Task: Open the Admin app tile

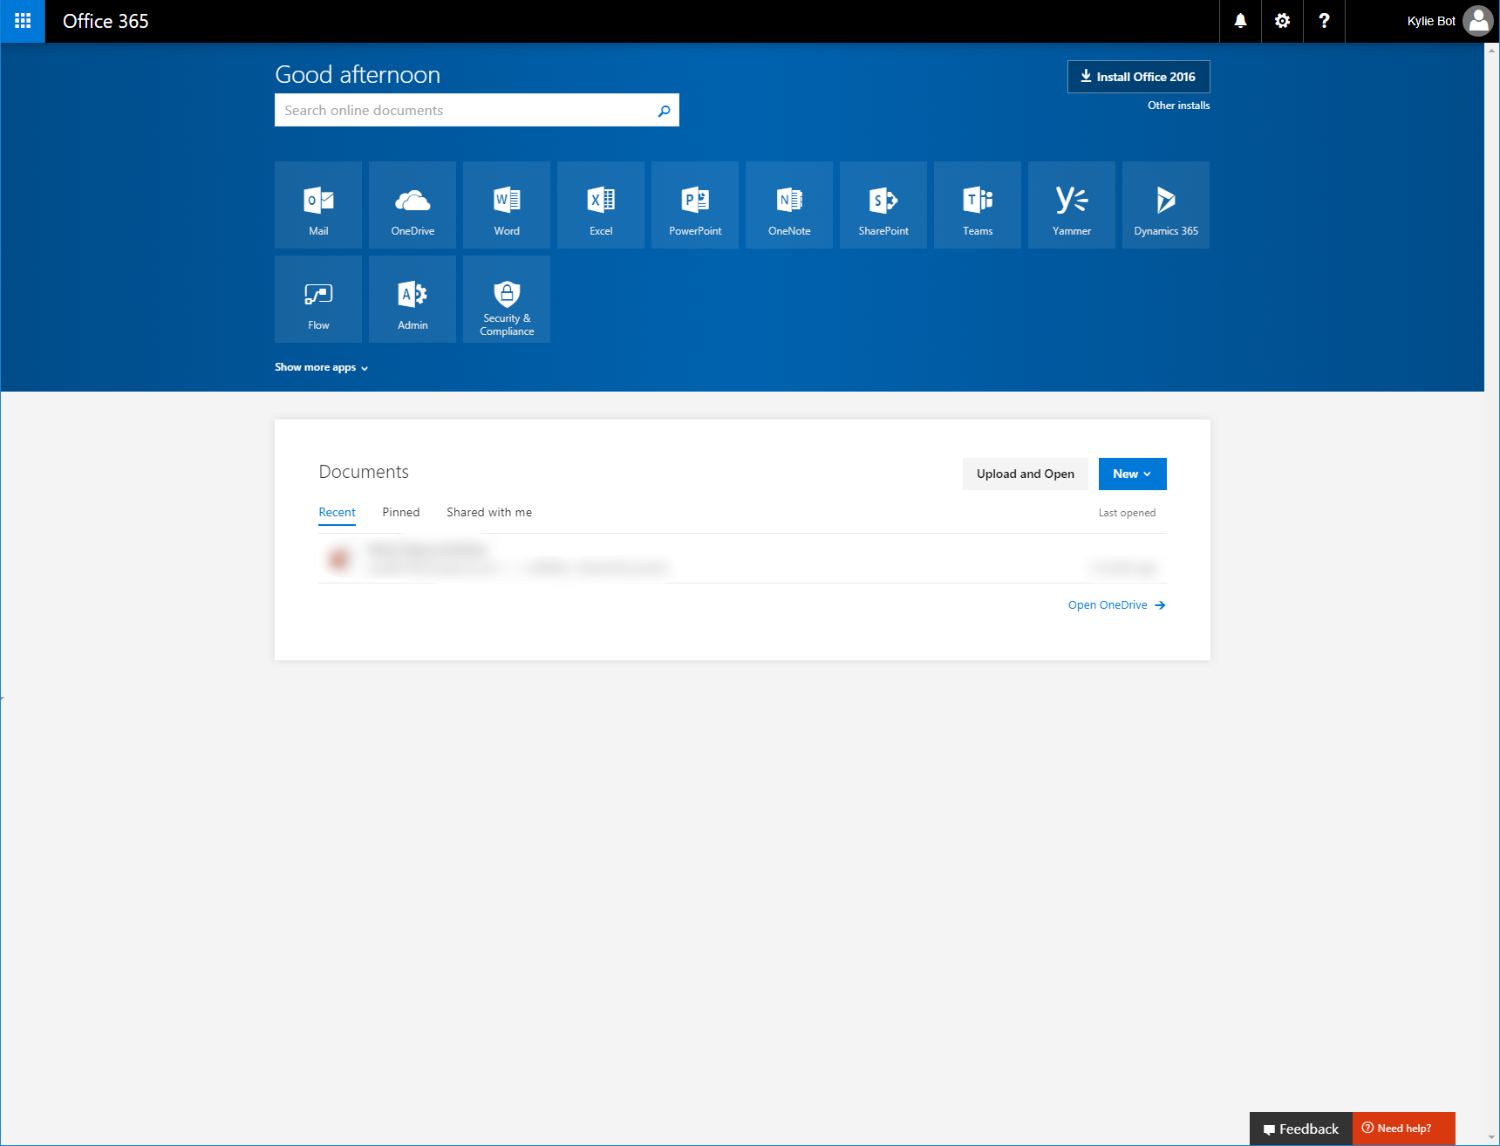Action: (x=412, y=299)
